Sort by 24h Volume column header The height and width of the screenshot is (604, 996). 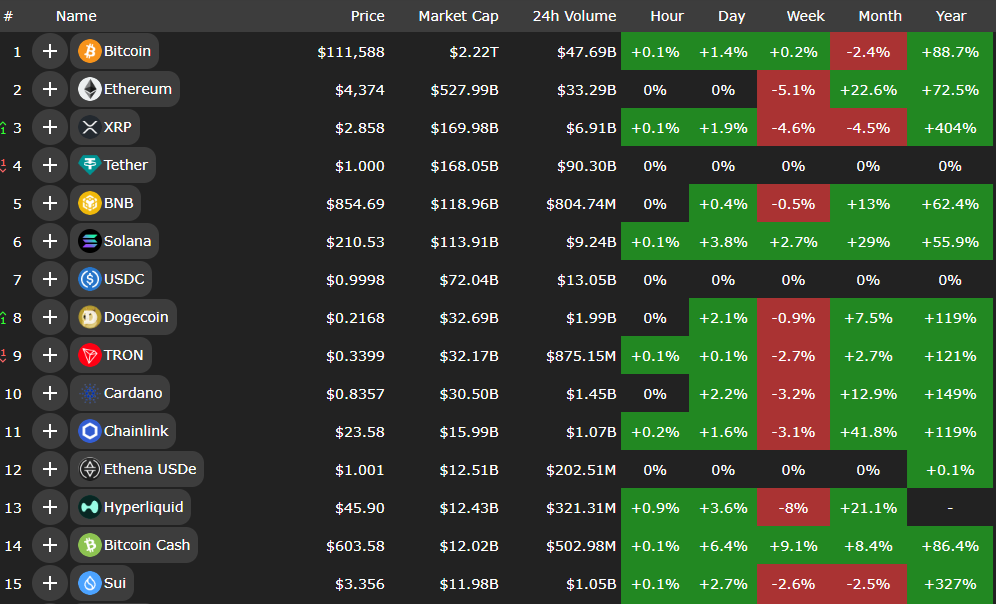(574, 16)
